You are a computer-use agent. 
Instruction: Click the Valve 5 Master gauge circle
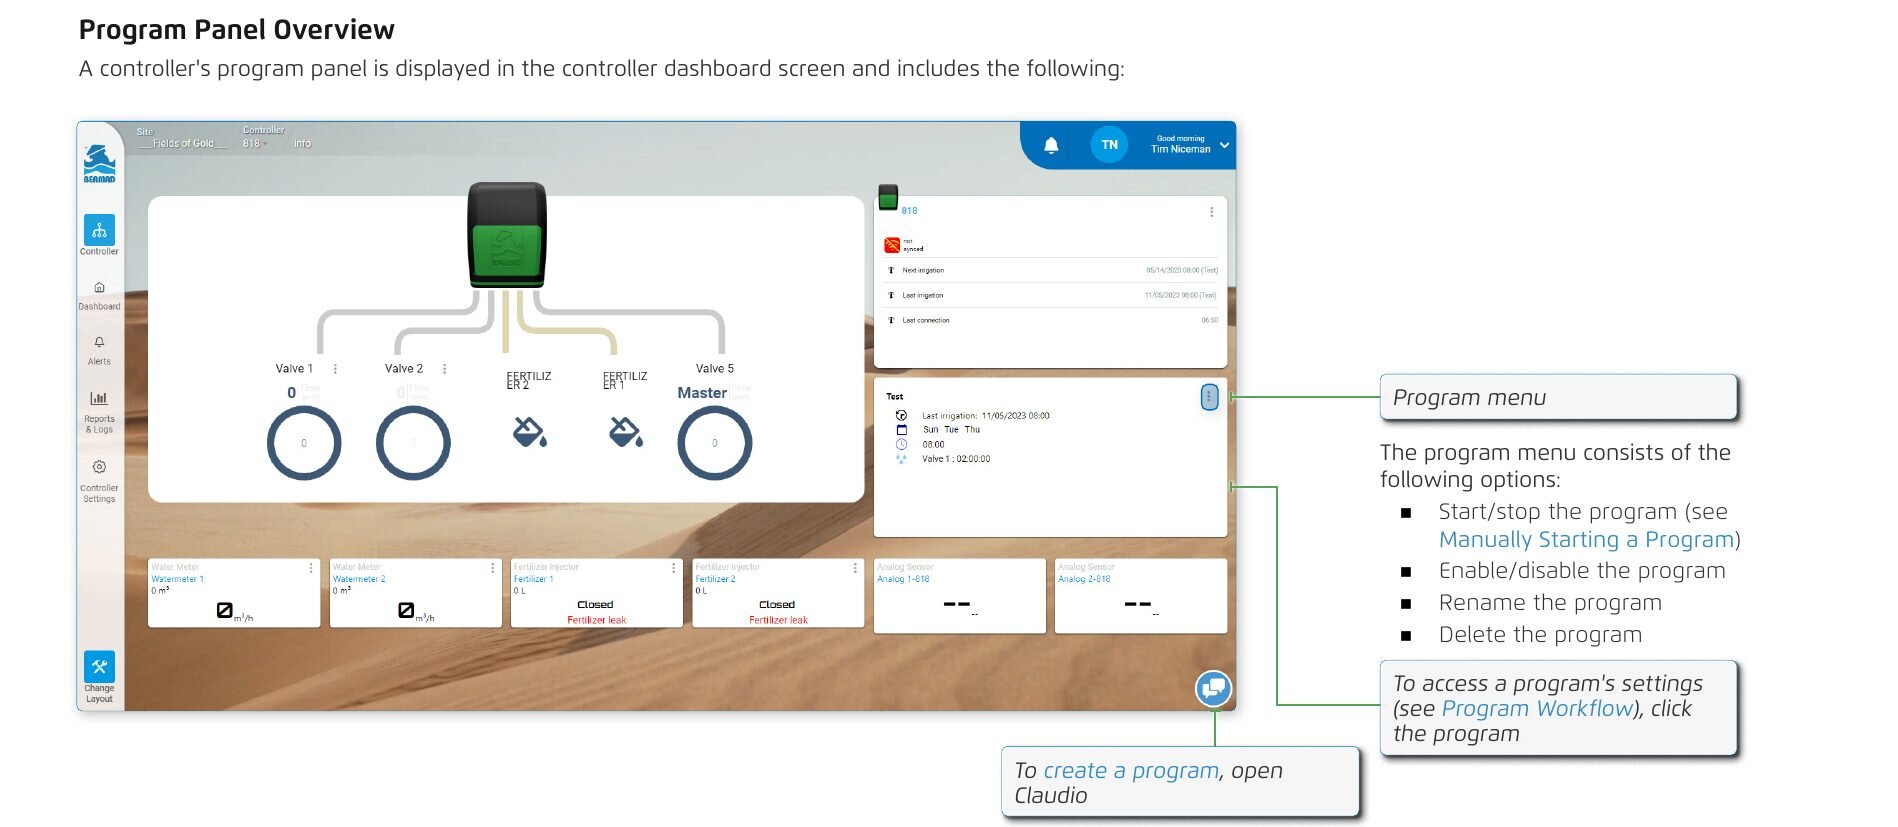[x=715, y=443]
